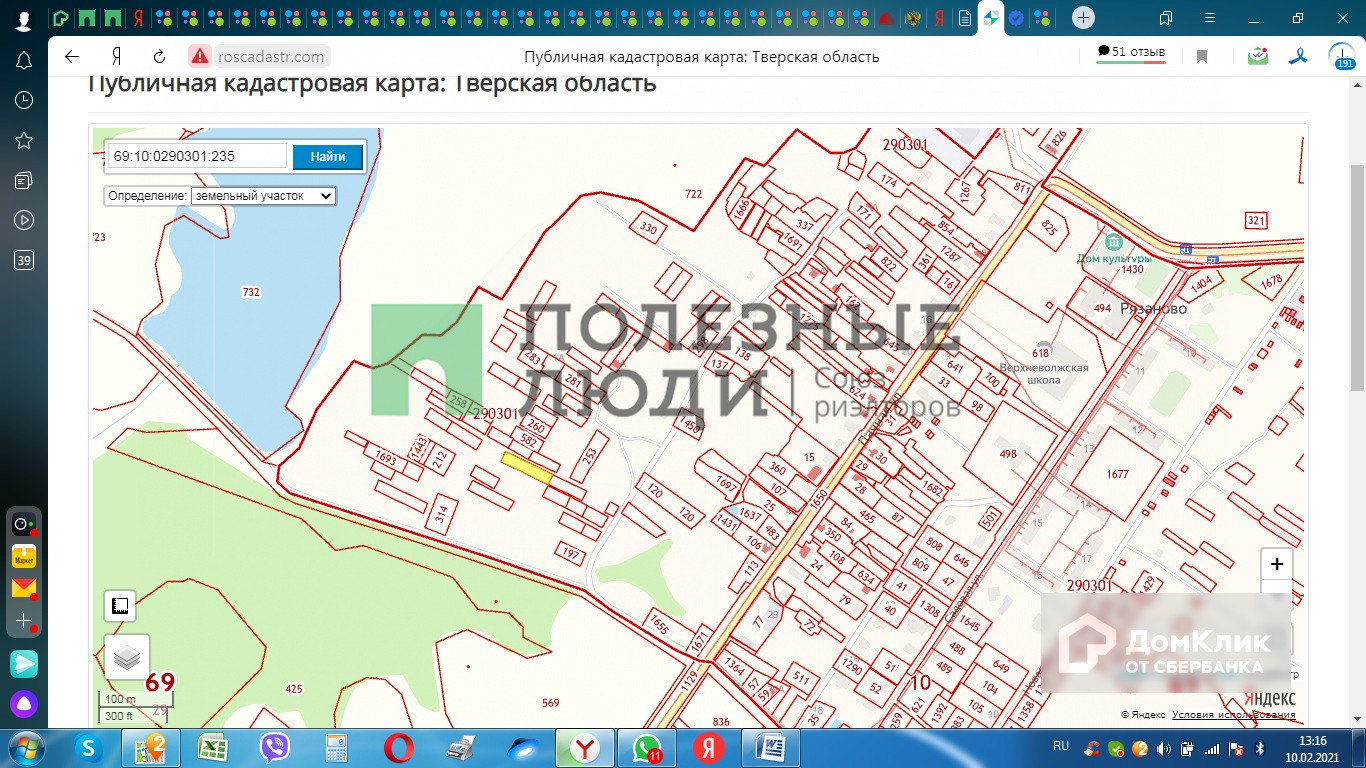1366x768 pixels.
Task: Switch to WhatsApp in the taskbar
Action: tap(647, 748)
